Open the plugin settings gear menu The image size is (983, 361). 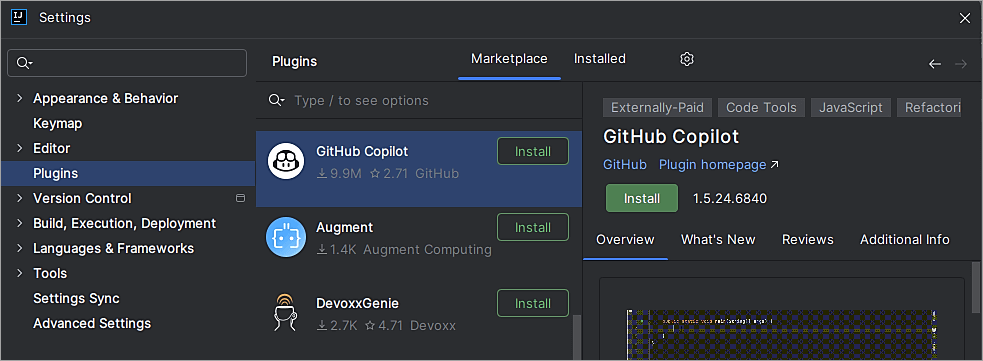click(x=687, y=59)
